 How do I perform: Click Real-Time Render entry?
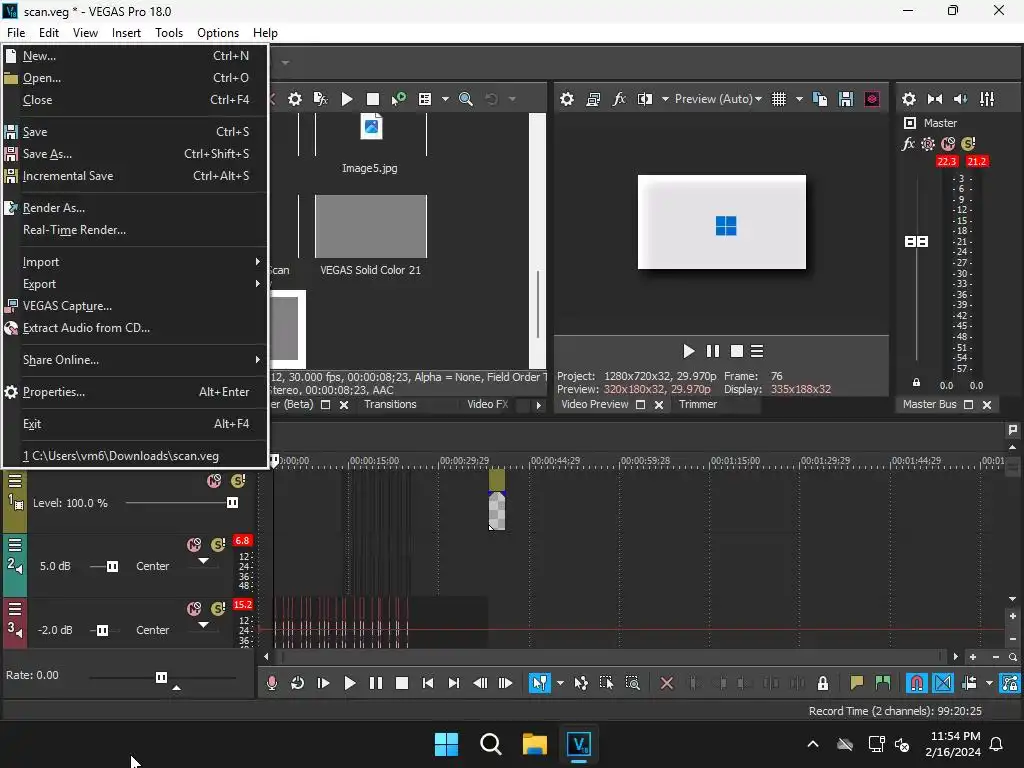point(135,230)
